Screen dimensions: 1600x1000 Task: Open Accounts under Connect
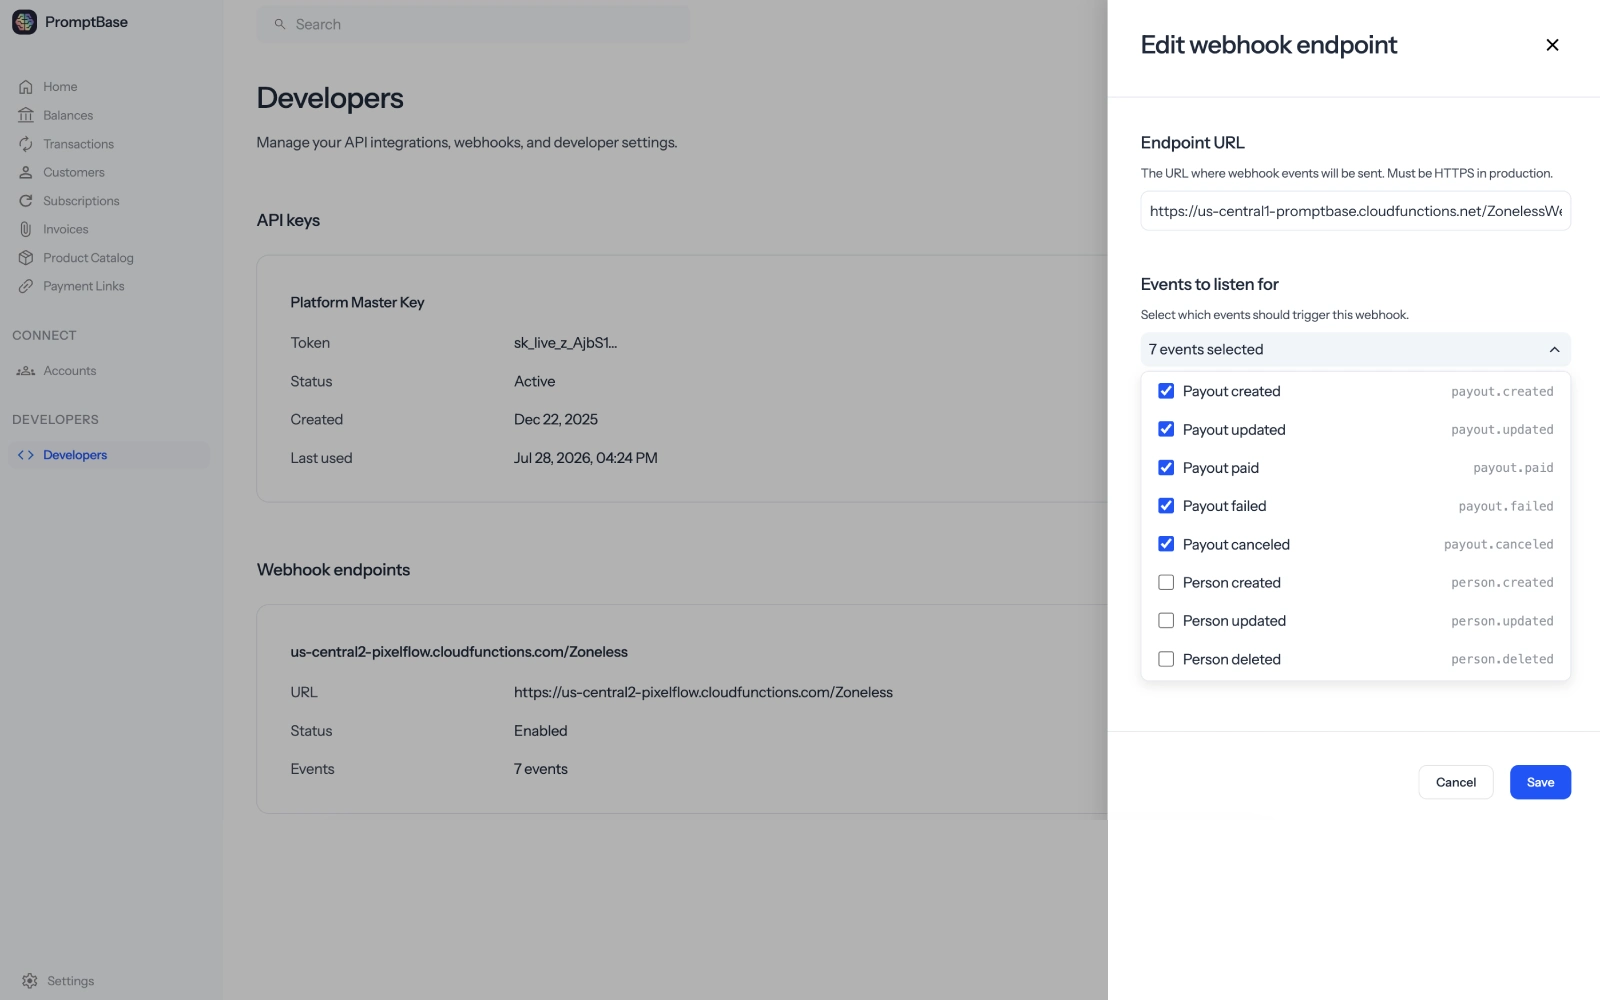pos(70,371)
